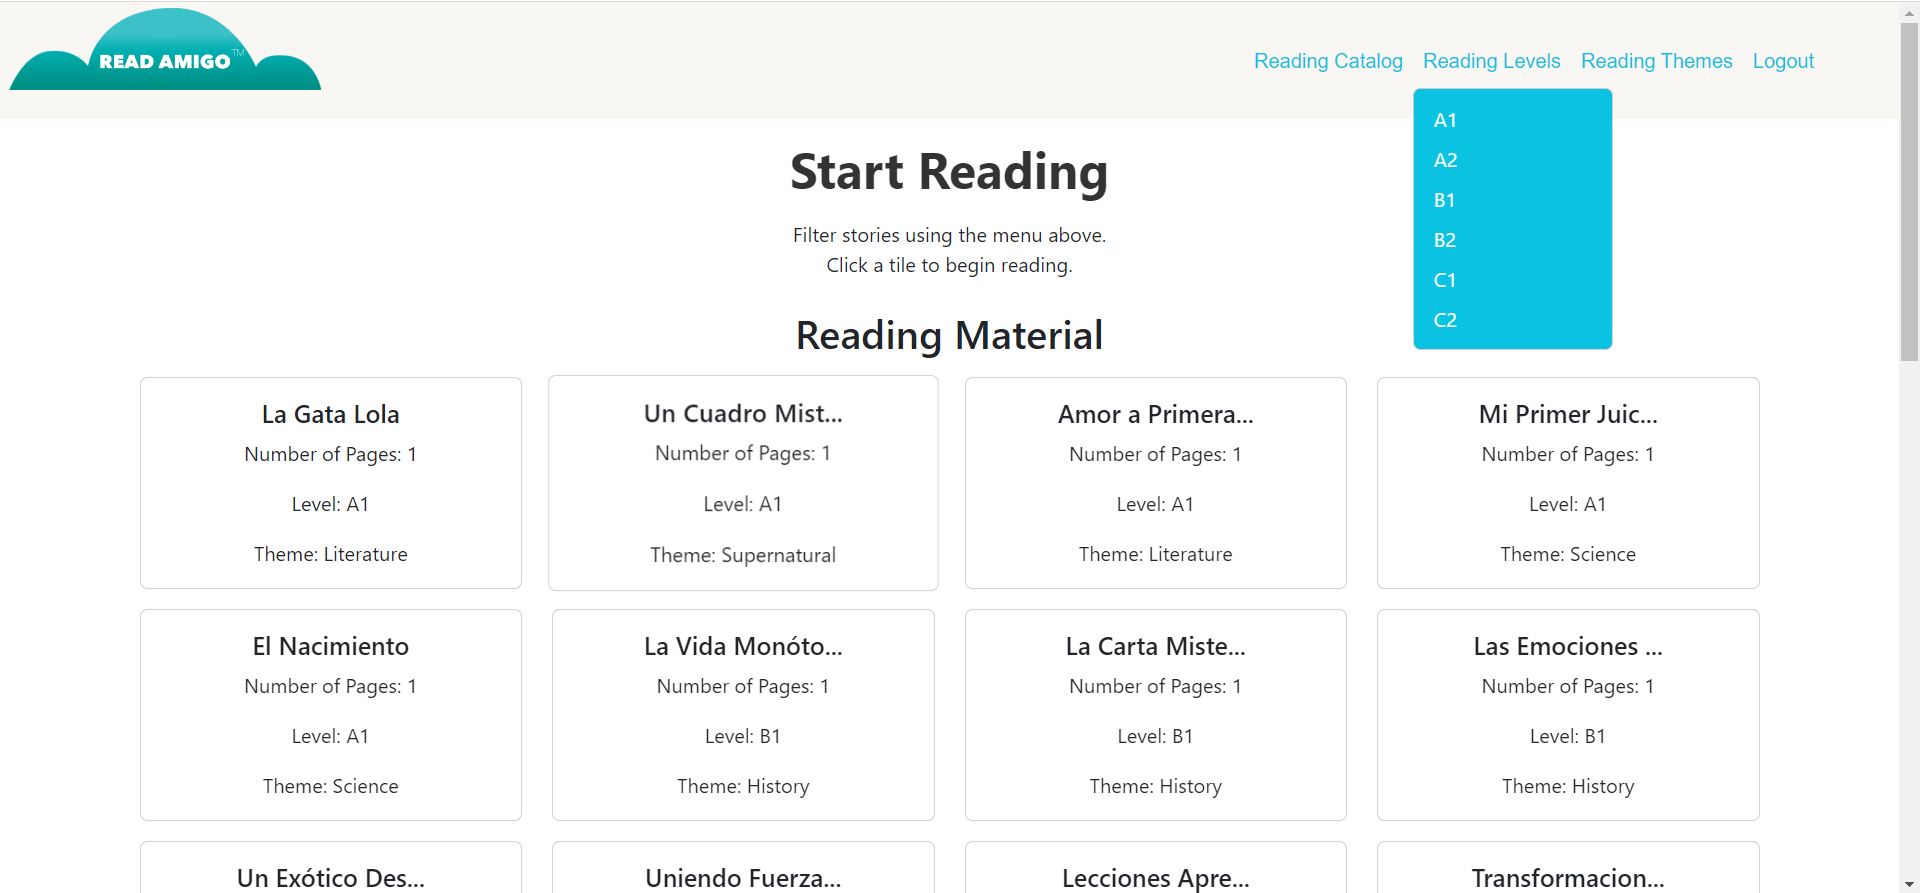
Task: Pick level C1 from the list
Action: click(x=1445, y=281)
